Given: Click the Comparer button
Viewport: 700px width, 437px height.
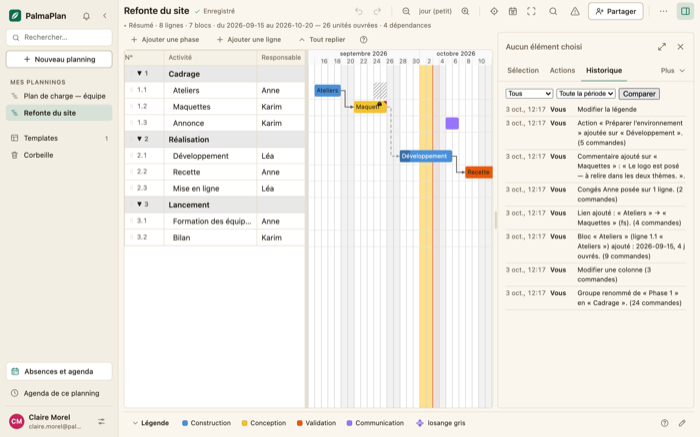Looking at the screenshot, I should tap(639, 94).
